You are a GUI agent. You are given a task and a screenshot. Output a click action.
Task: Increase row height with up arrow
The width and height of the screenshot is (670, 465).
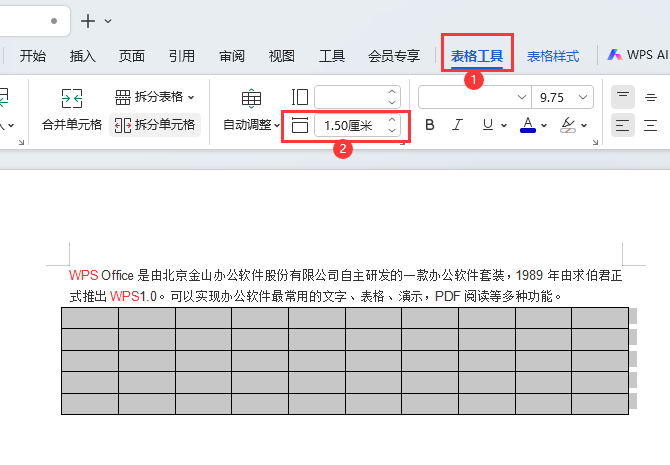(x=392, y=120)
